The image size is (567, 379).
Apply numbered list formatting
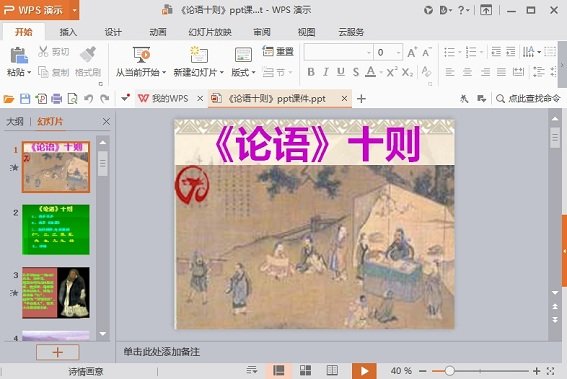(471, 52)
